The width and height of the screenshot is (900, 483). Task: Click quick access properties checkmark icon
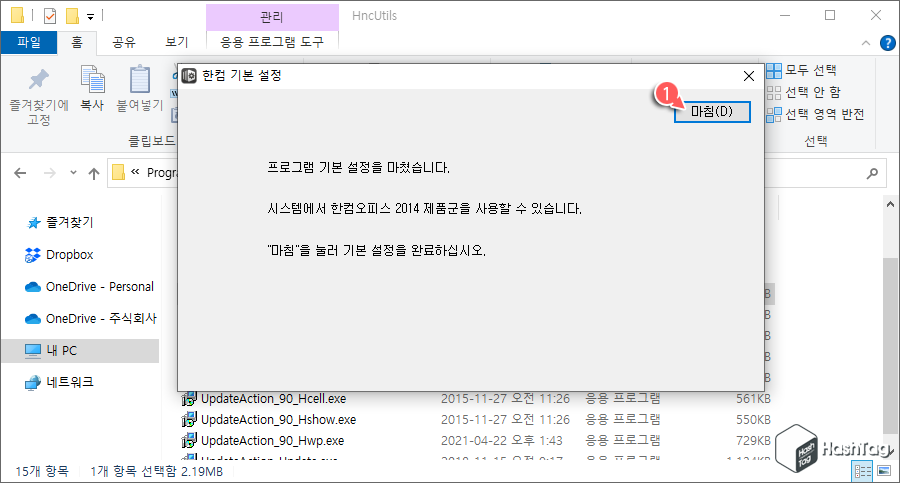50,16
